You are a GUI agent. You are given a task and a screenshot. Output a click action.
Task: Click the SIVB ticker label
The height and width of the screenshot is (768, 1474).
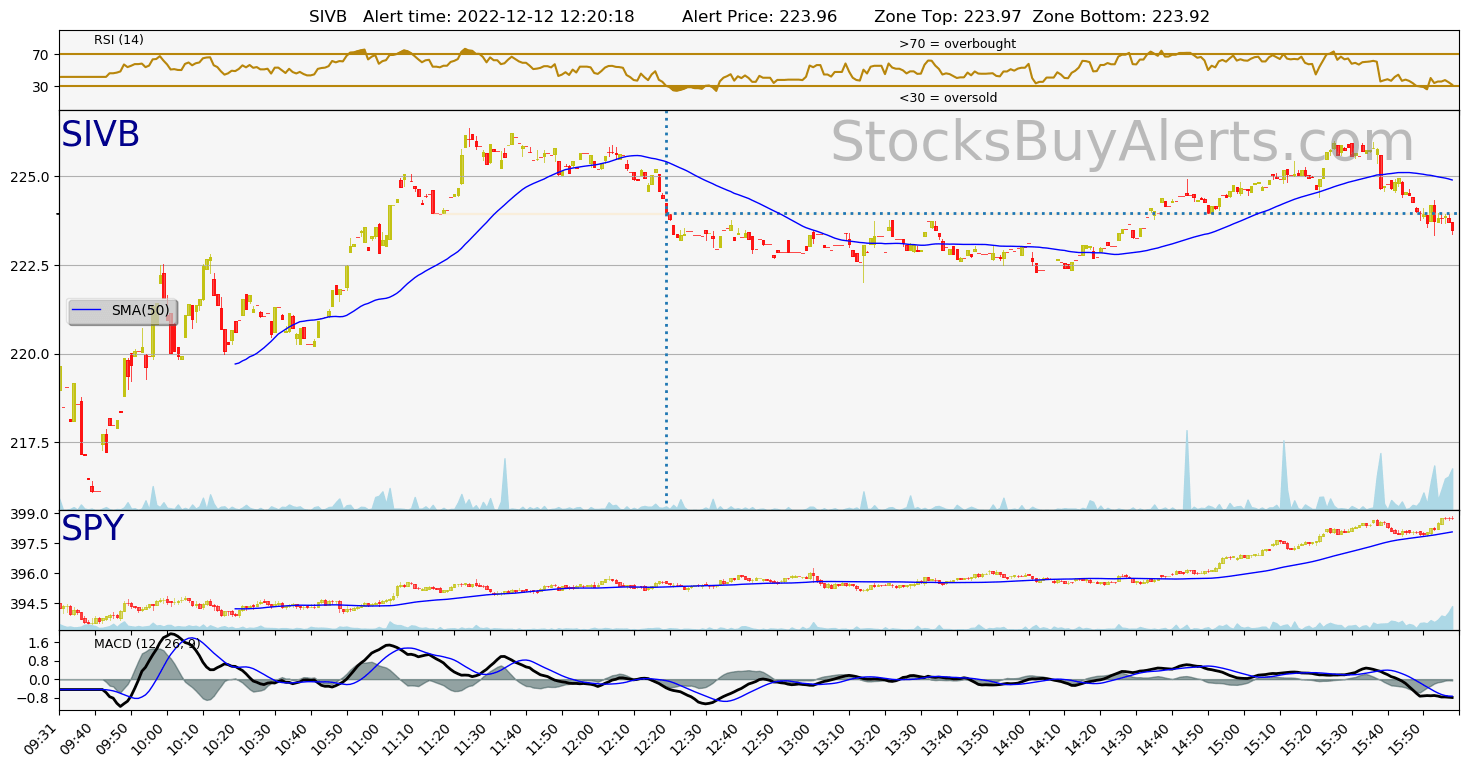pyautogui.click(x=100, y=135)
